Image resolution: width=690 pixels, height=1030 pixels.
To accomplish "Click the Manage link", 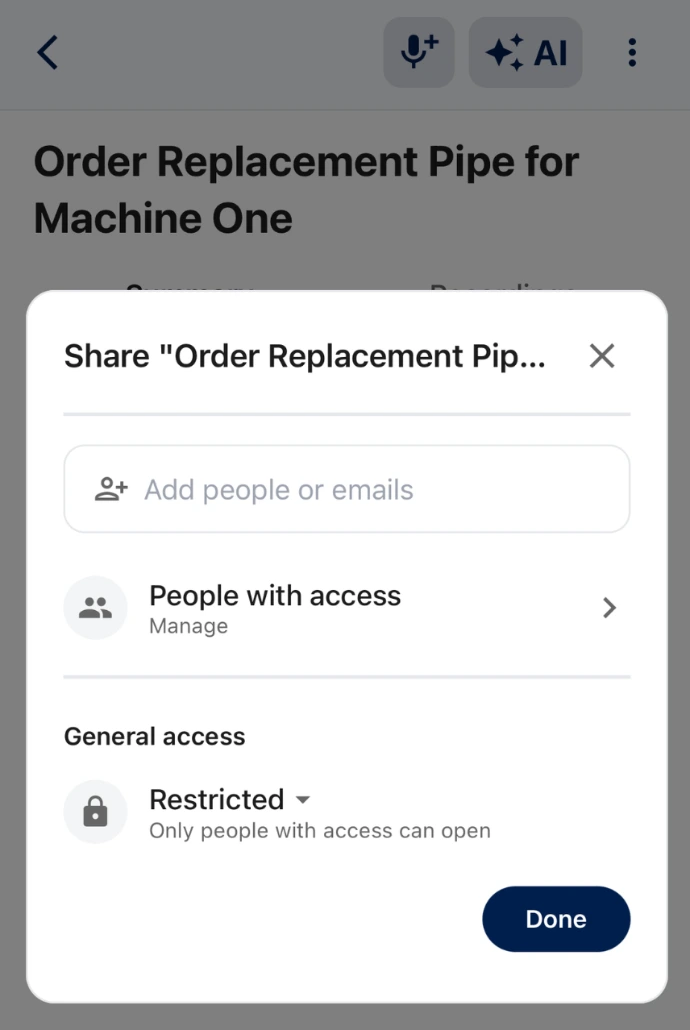I will click(188, 627).
